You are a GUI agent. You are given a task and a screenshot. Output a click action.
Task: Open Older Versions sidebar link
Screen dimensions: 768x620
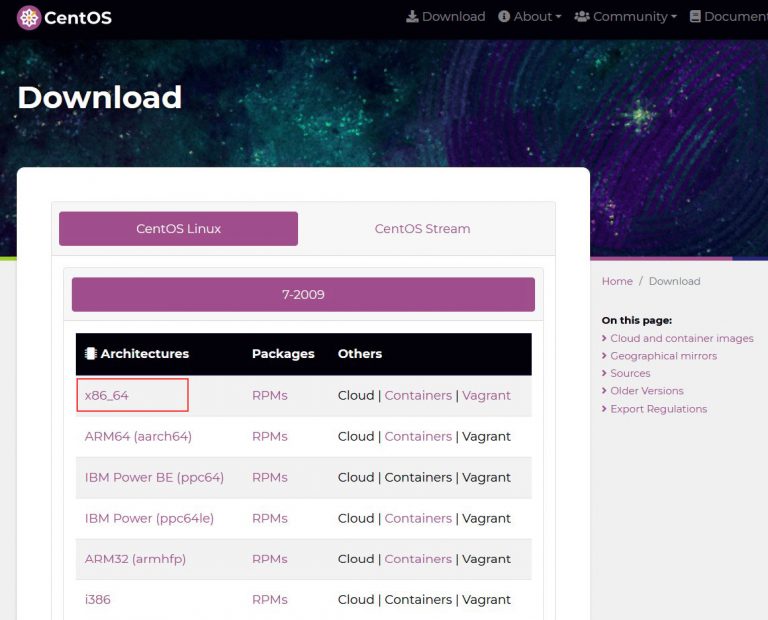tap(647, 391)
